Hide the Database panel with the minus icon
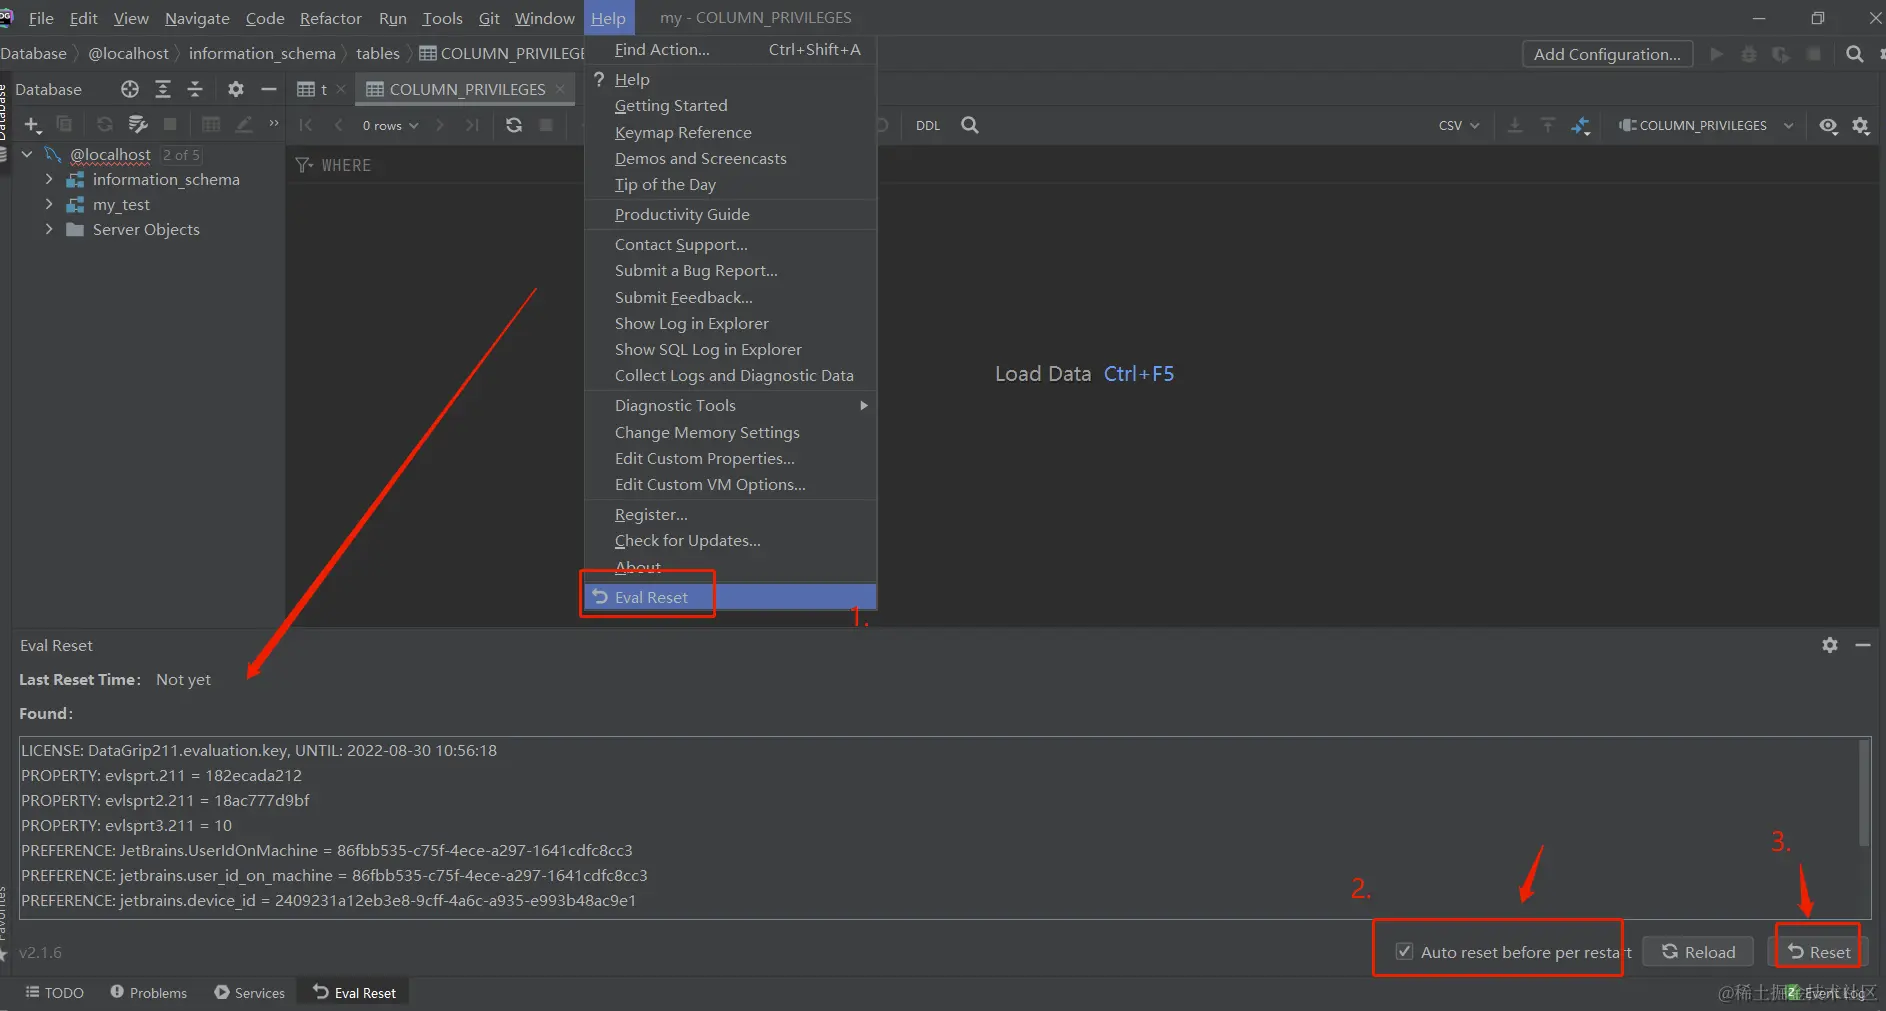Screen dimensions: 1886x1011 (x=268, y=89)
